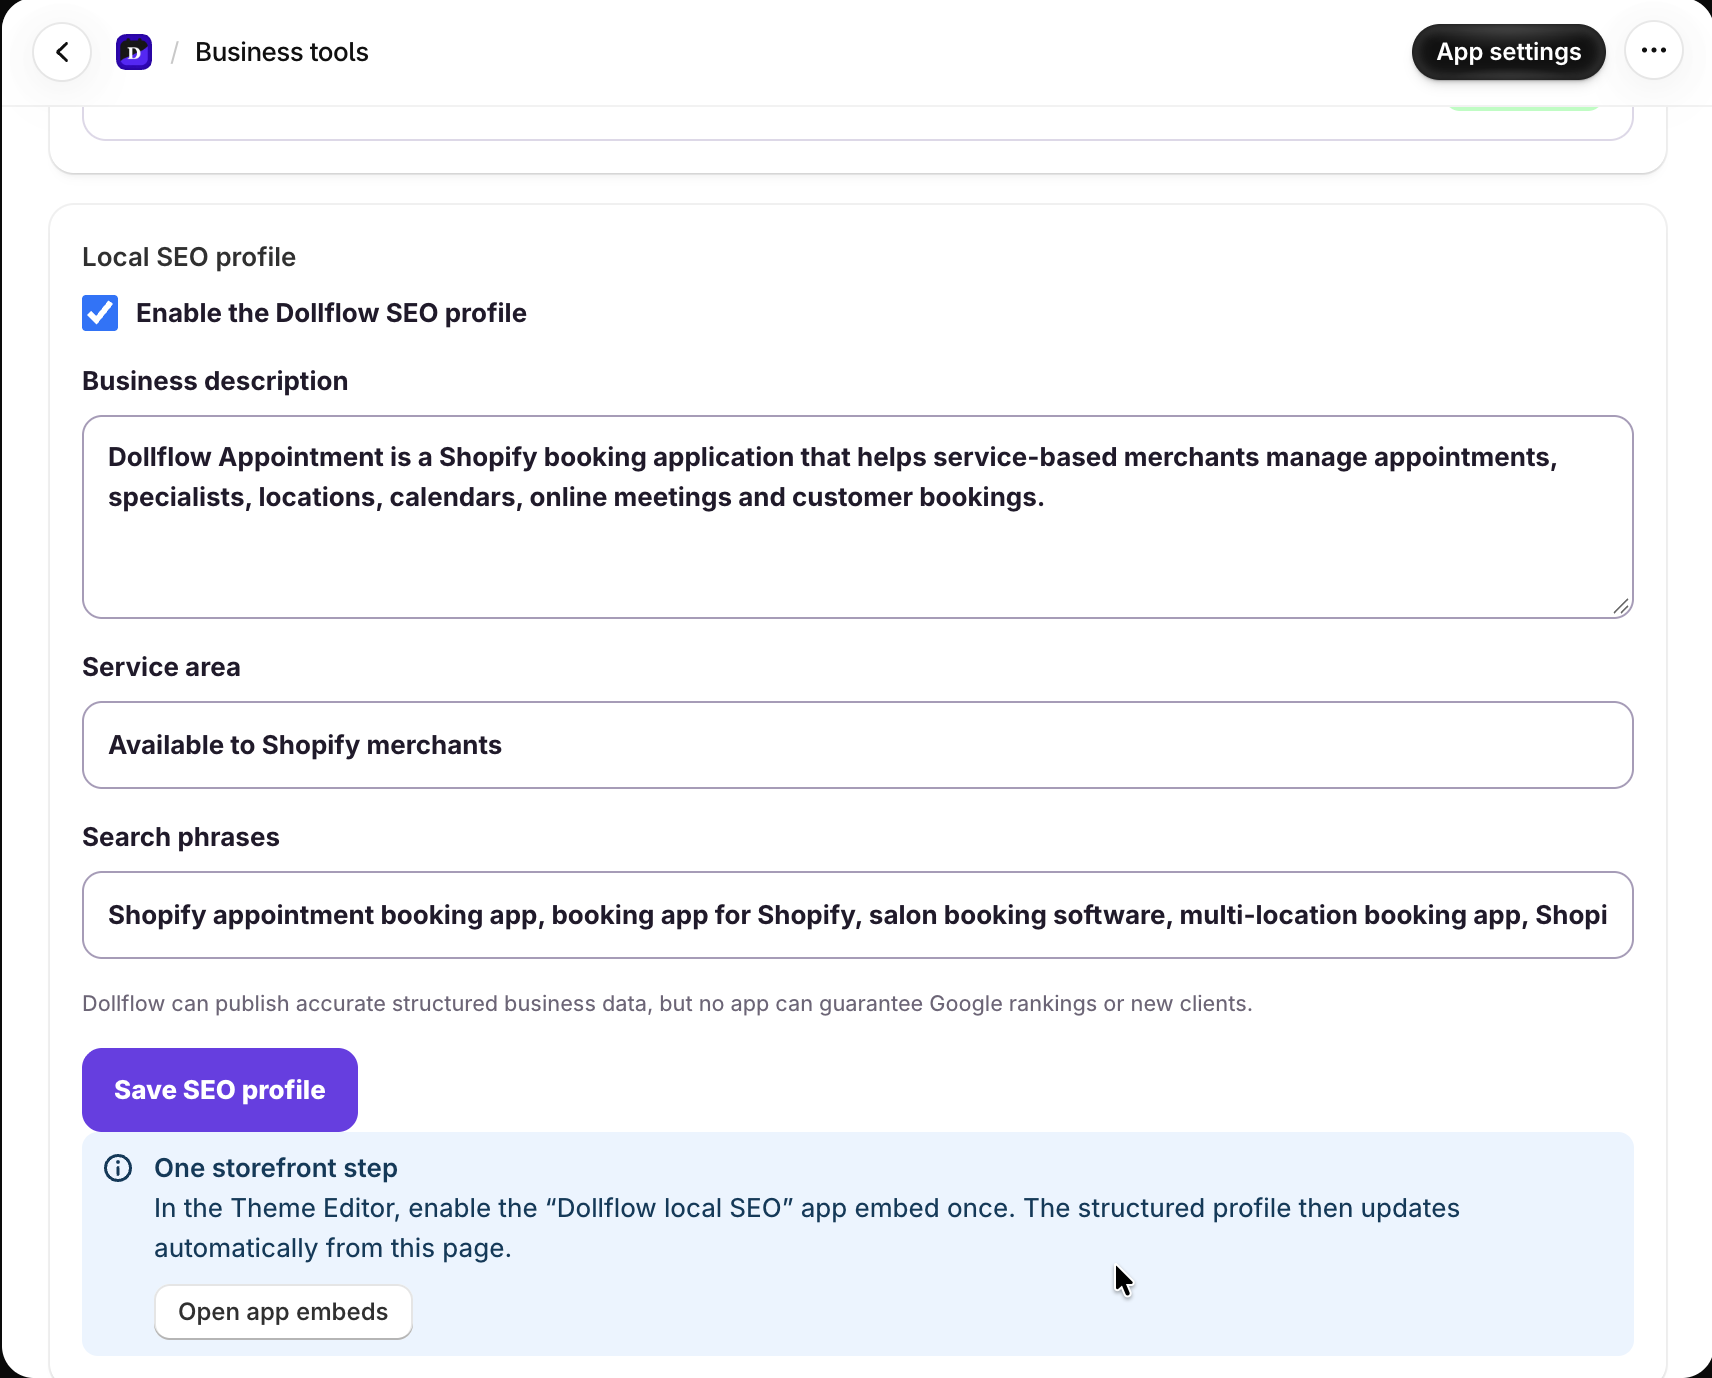Save the SEO profile
Image resolution: width=1712 pixels, height=1378 pixels.
(220, 1090)
